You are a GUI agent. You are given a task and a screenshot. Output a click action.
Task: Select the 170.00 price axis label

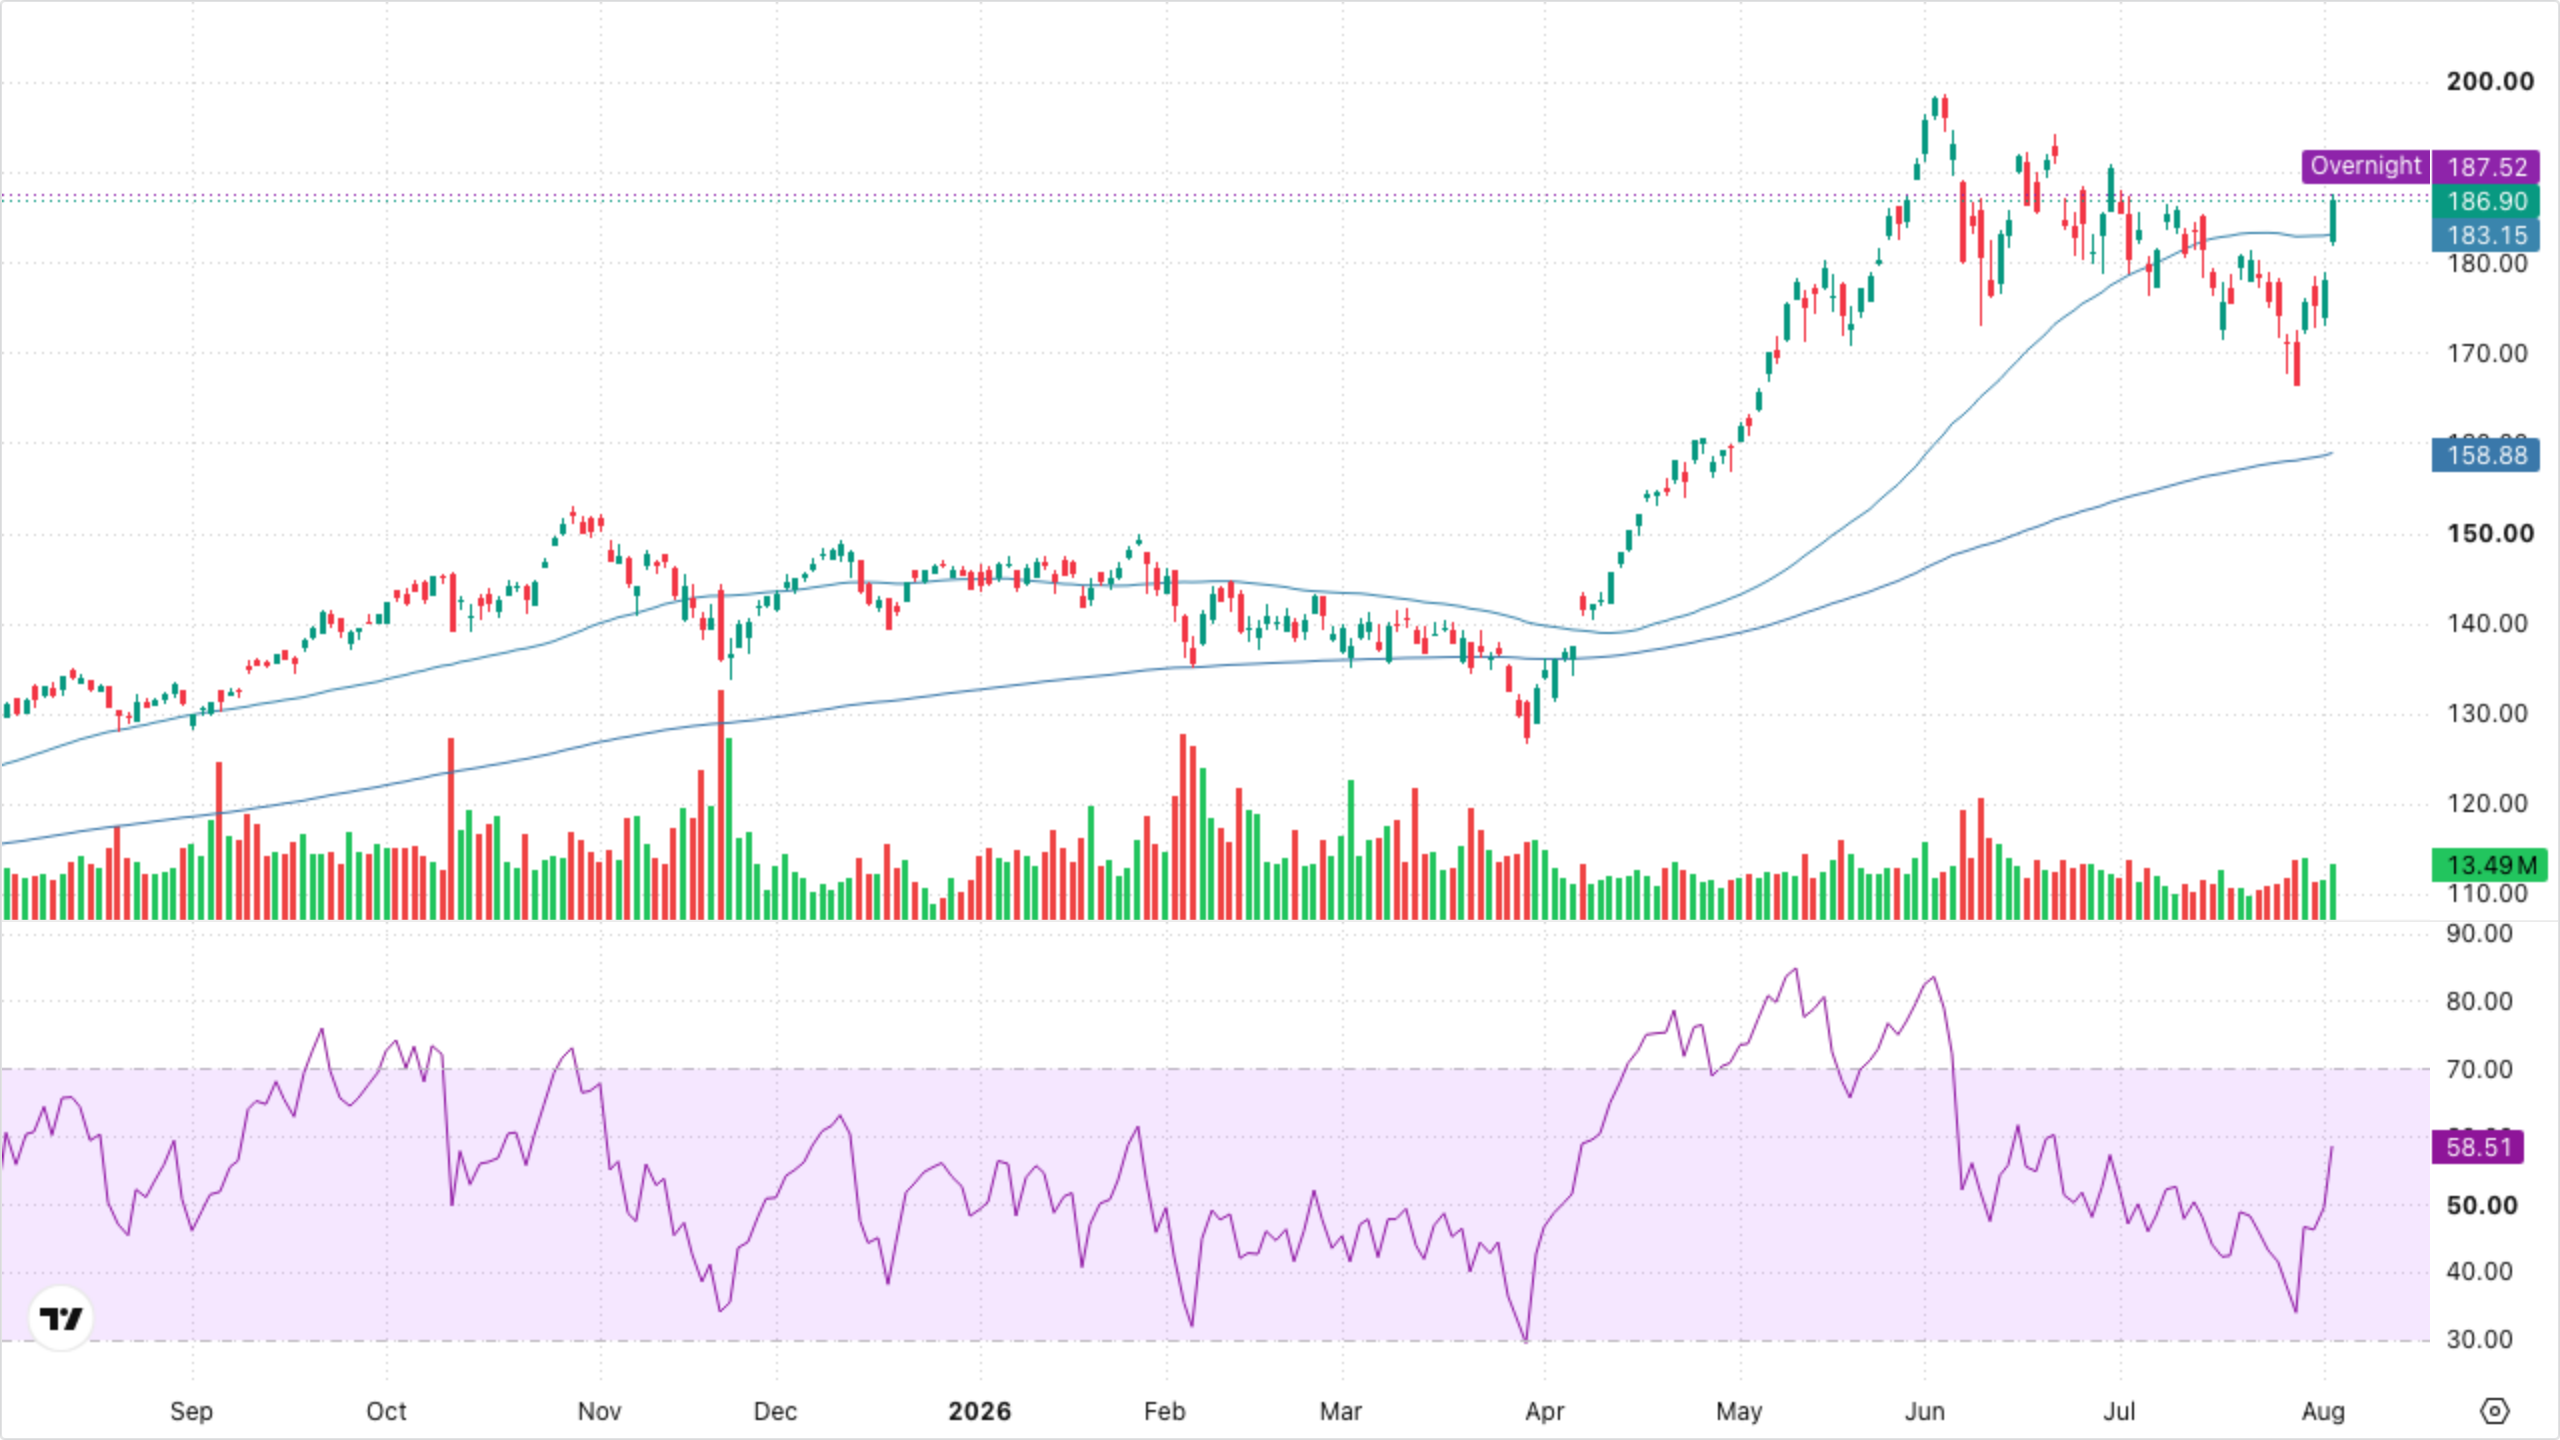[x=2487, y=354]
